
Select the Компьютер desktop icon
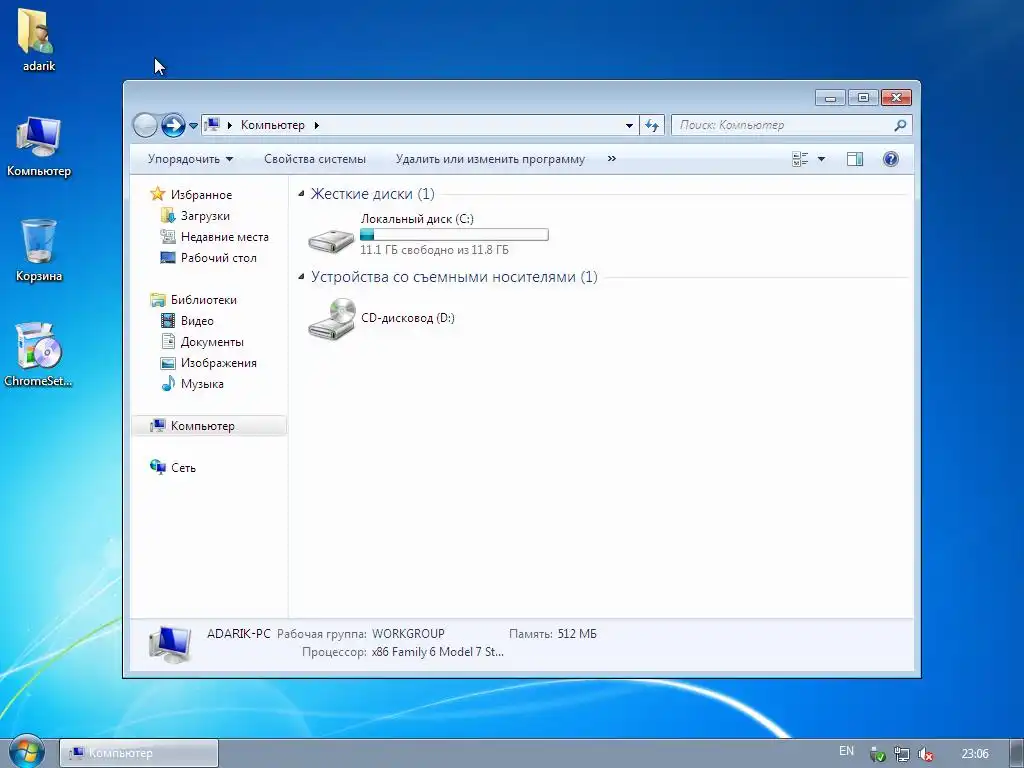(x=39, y=146)
